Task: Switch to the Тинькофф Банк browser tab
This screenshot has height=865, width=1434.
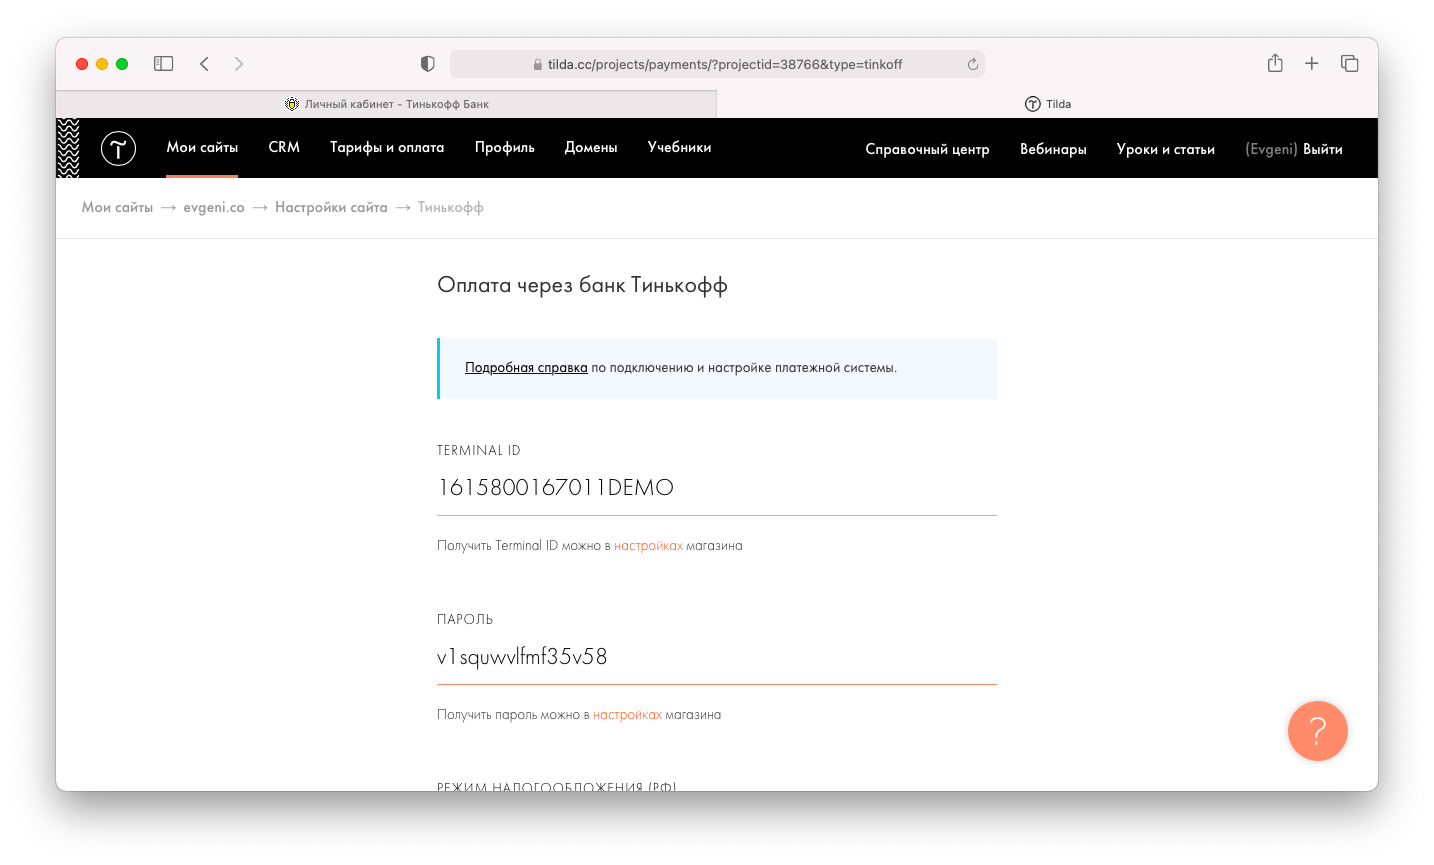Action: [x=387, y=104]
